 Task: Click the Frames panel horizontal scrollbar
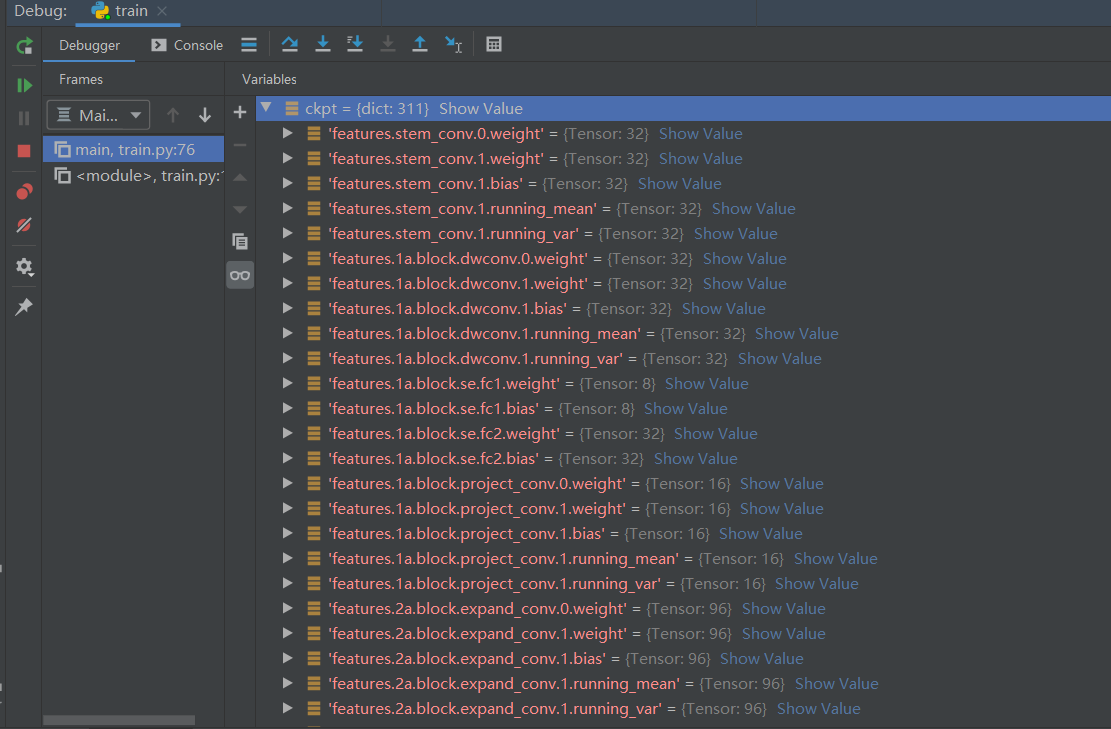pos(118,720)
